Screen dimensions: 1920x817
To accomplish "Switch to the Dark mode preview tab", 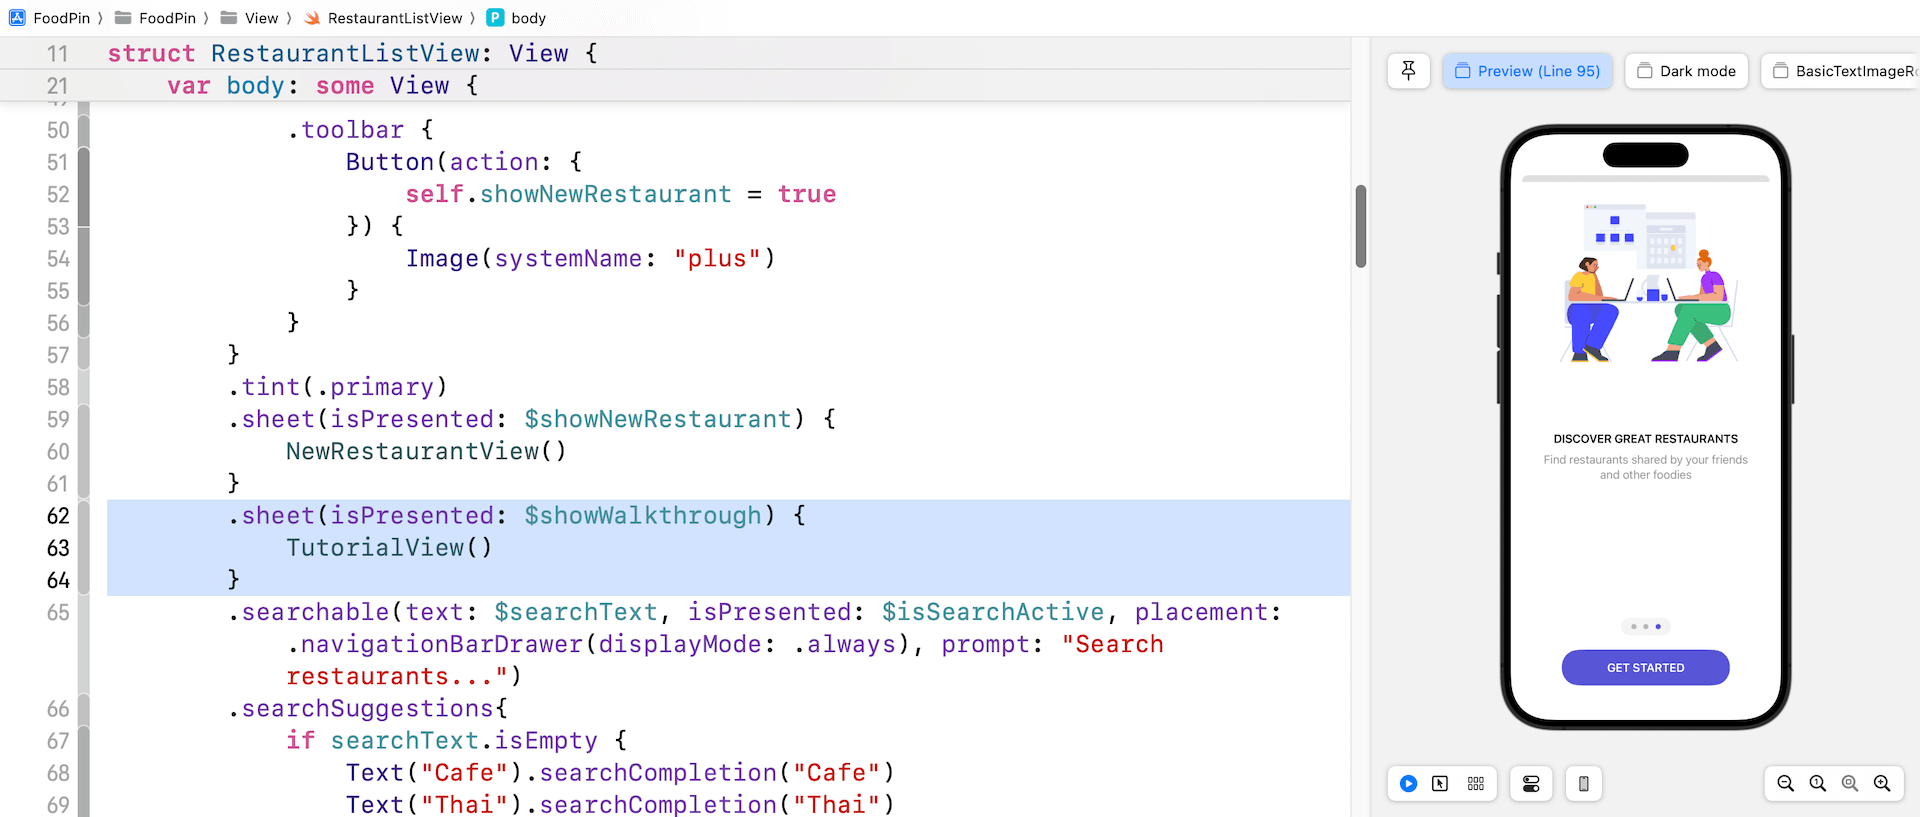I will point(1686,71).
